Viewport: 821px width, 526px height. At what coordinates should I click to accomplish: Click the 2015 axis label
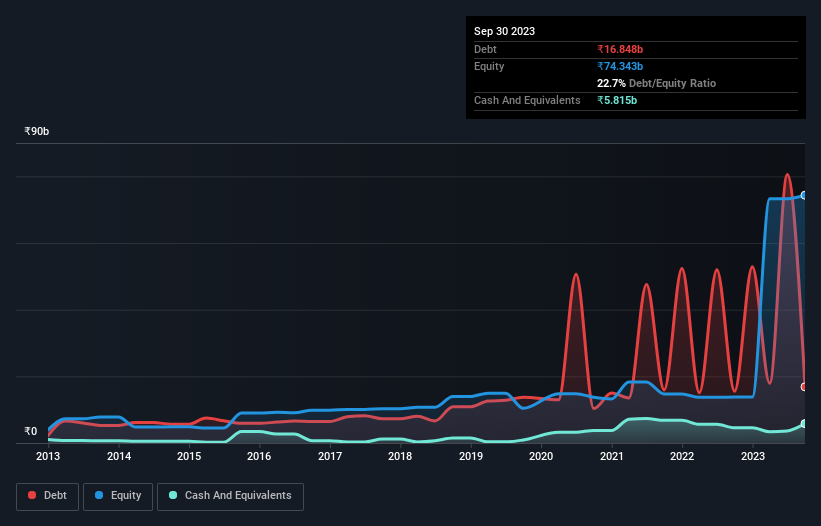pos(189,456)
